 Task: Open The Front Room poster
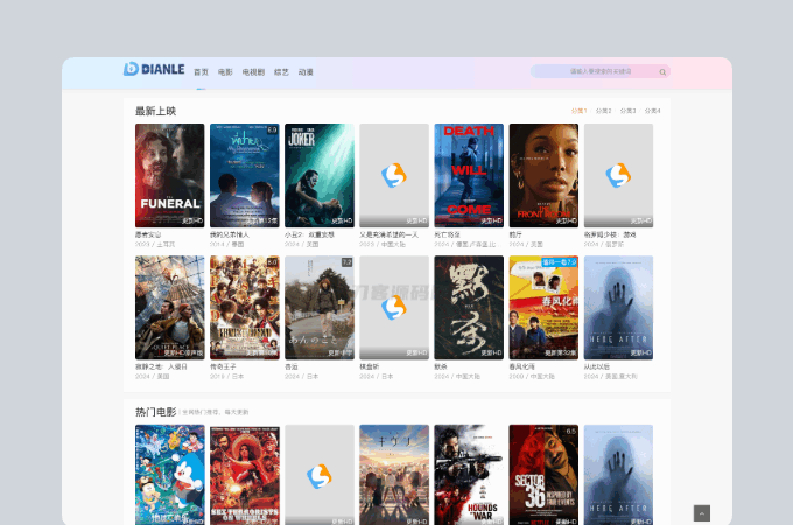[543, 175]
